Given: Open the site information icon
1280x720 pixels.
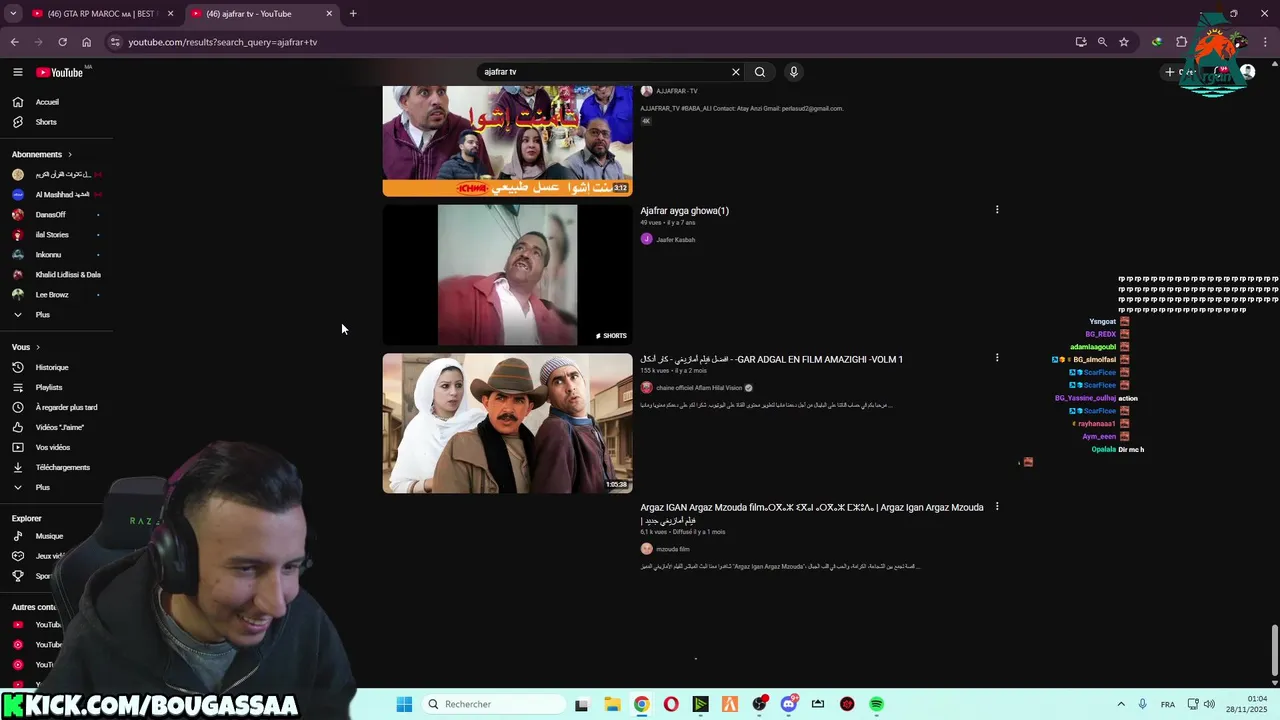Looking at the screenshot, I should [115, 42].
